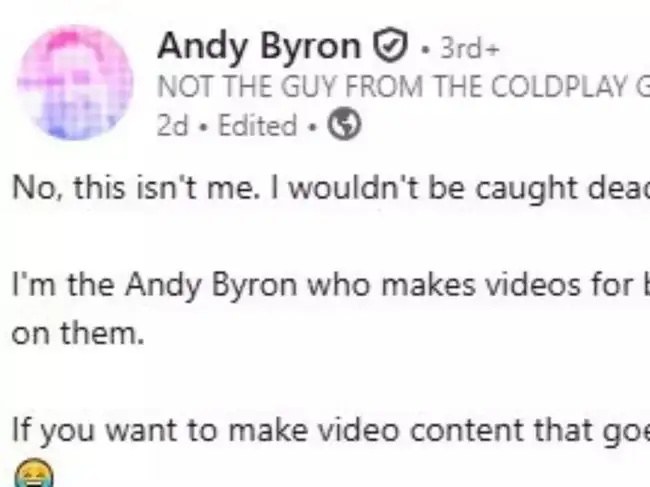Click the words "on them."
The image size is (650, 487).
(x=78, y=333)
